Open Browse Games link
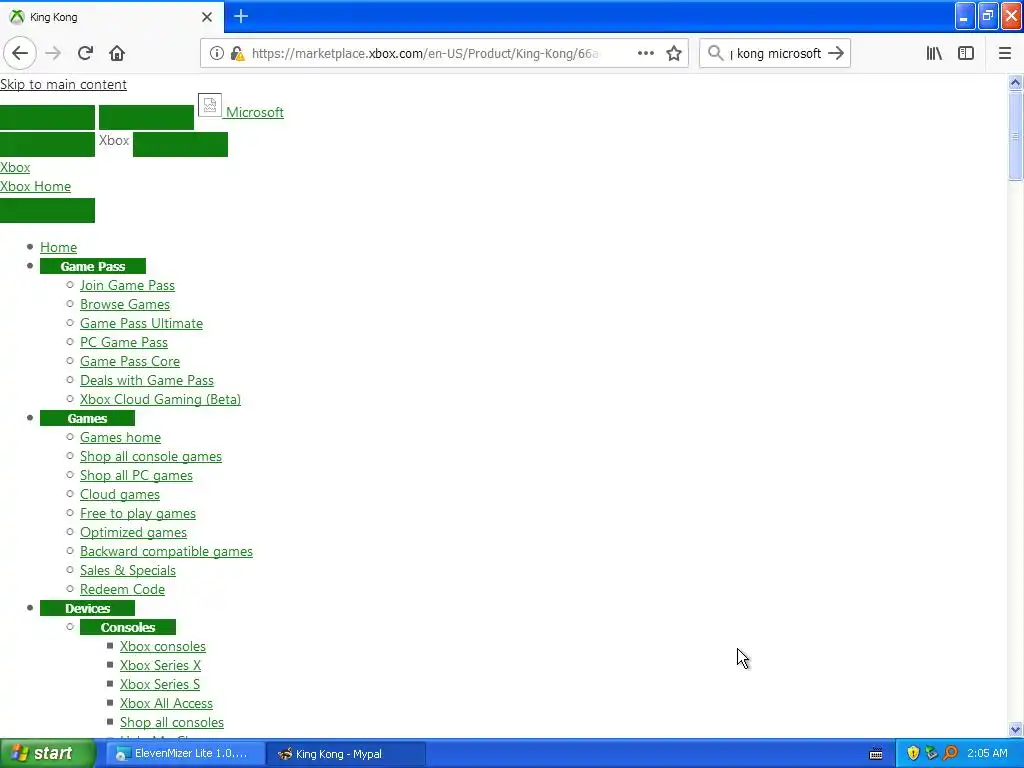The height and width of the screenshot is (768, 1024). [125, 304]
